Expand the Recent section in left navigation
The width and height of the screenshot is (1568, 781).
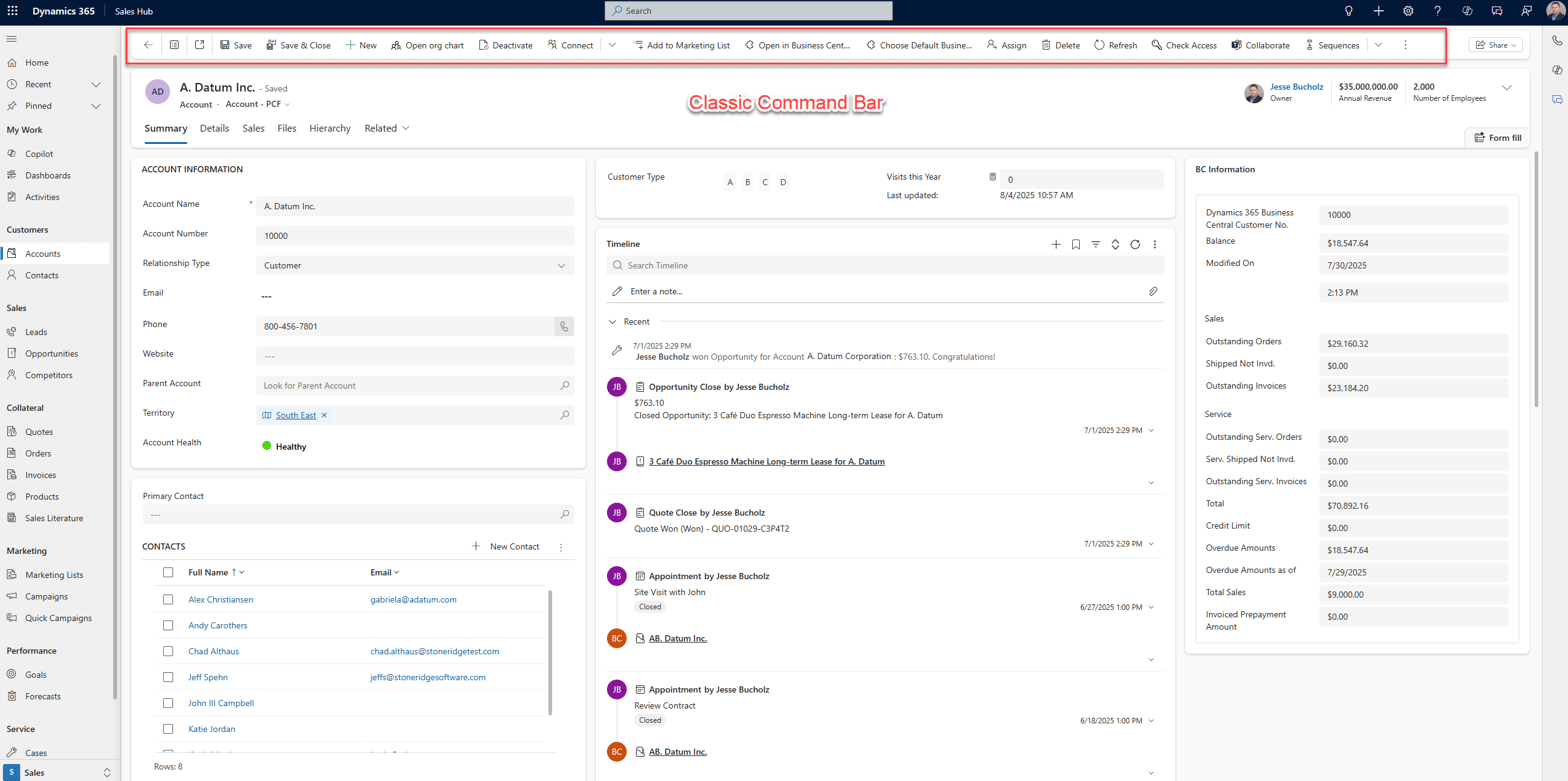(96, 84)
